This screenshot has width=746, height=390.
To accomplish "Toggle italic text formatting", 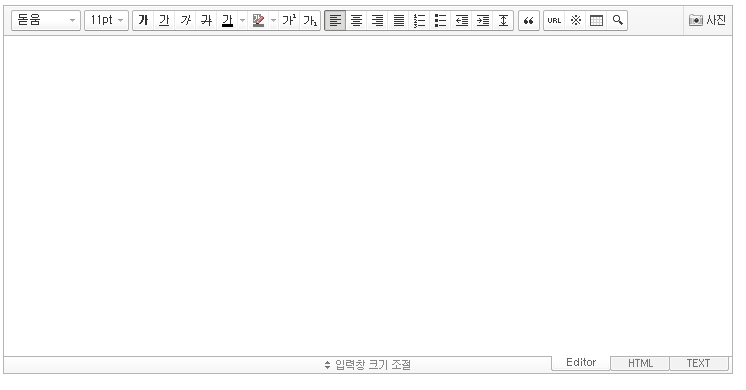I will [x=186, y=20].
